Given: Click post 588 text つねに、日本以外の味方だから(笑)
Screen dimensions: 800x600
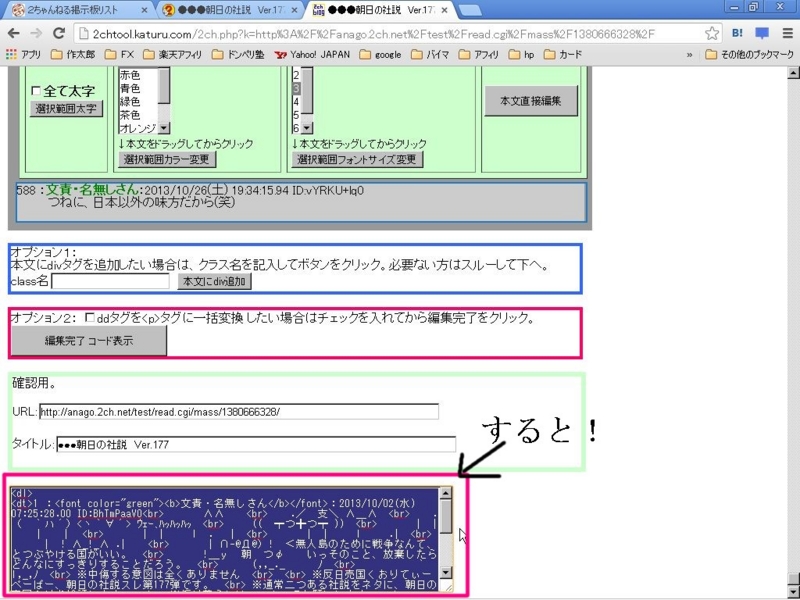Looking at the screenshot, I should coord(142,202).
